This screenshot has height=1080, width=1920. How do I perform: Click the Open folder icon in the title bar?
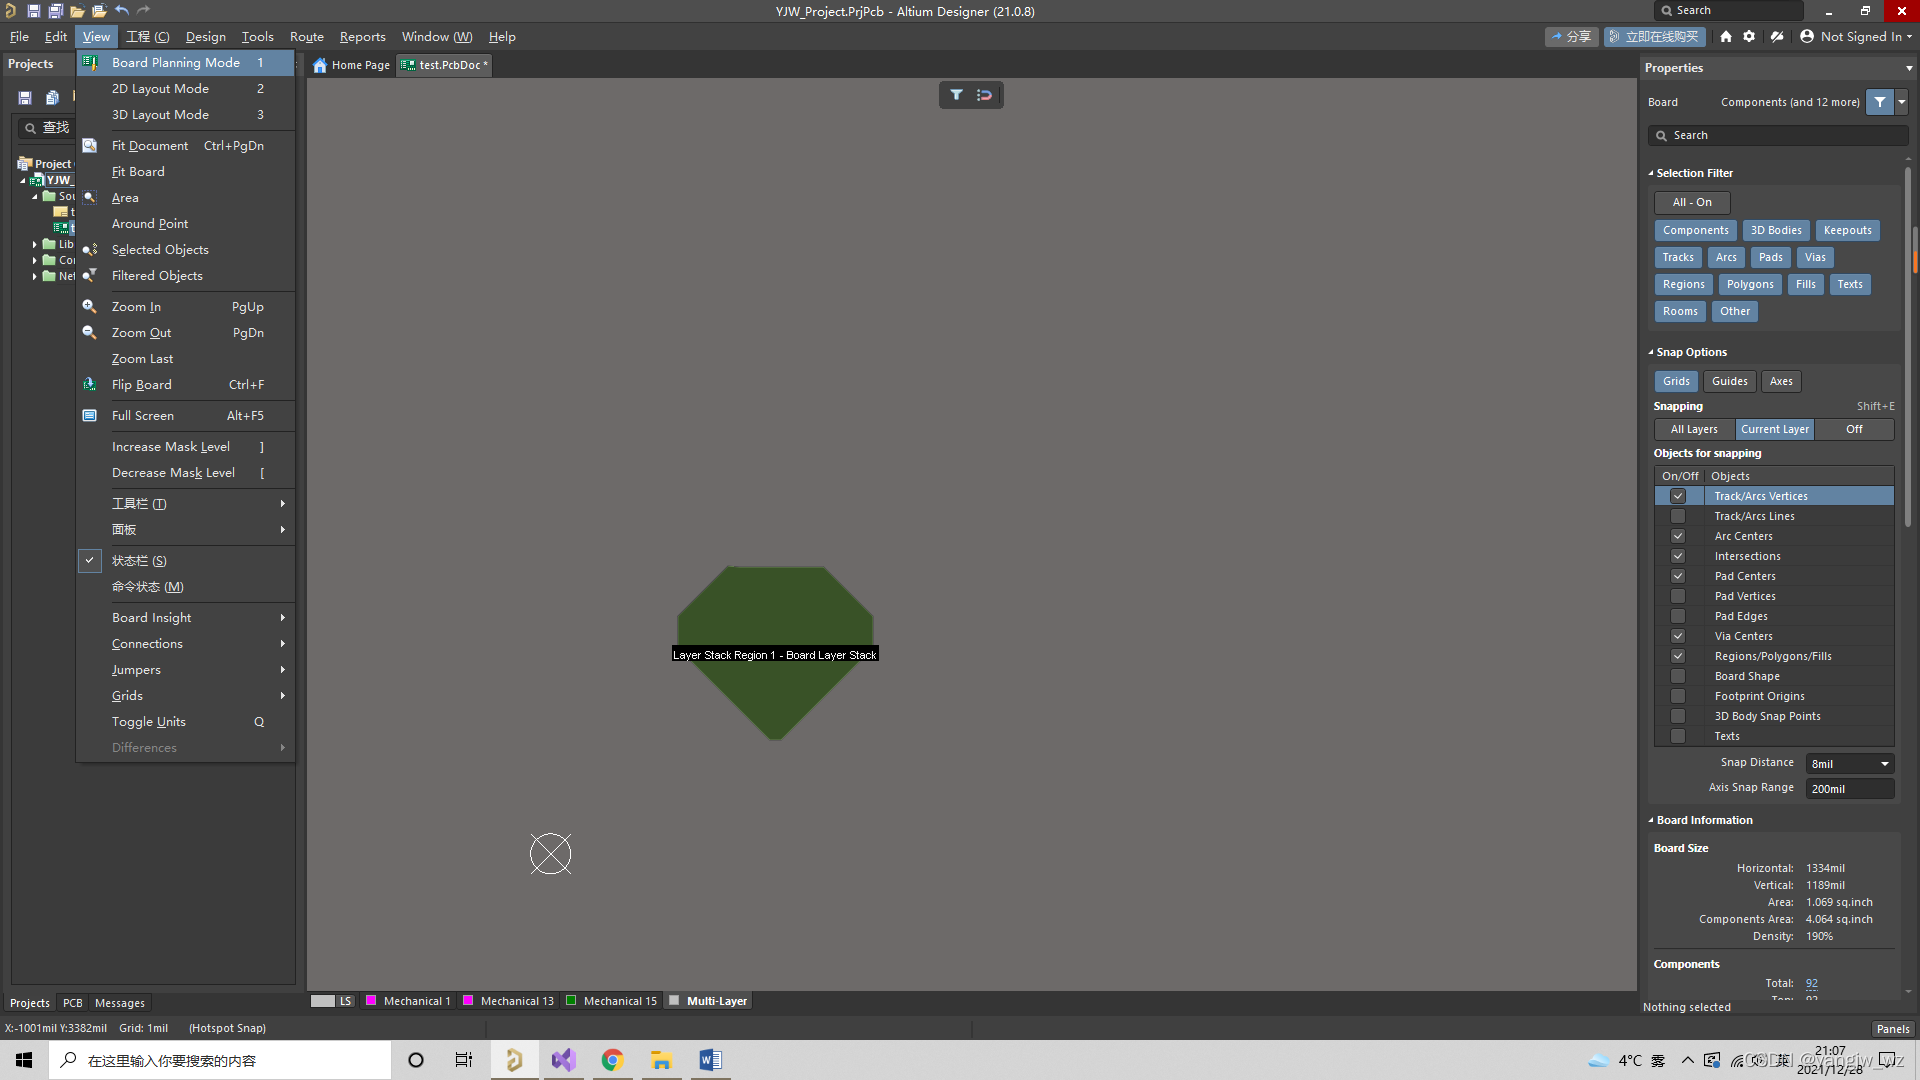[77, 11]
